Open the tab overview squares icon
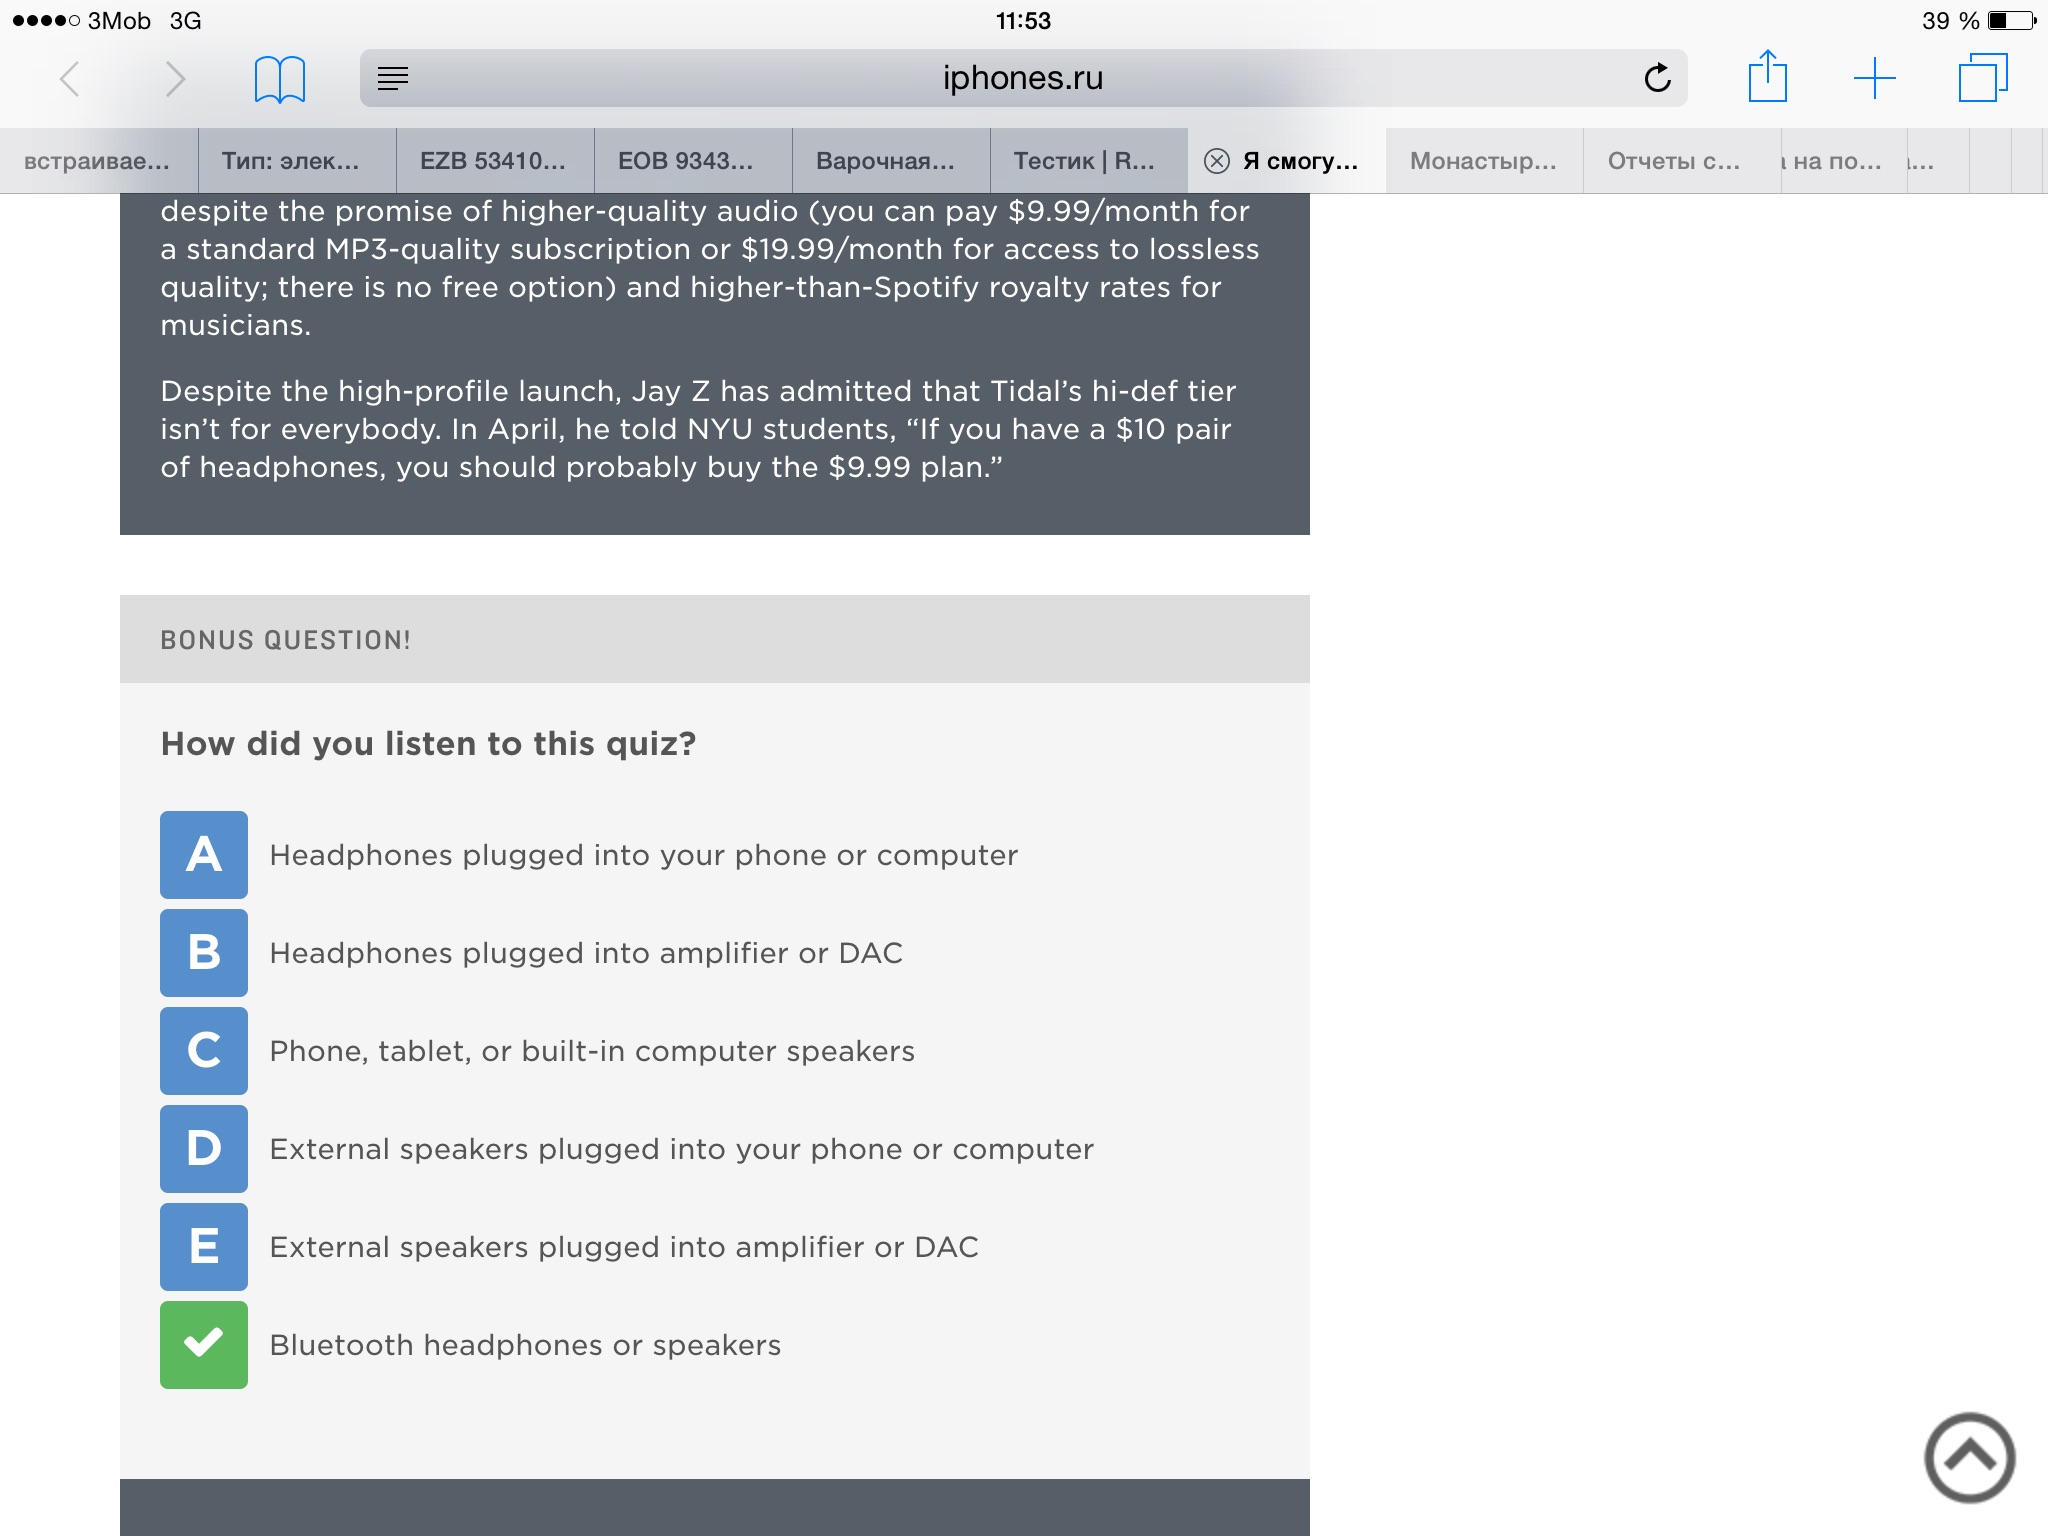The height and width of the screenshot is (1536, 2048). point(1983,78)
